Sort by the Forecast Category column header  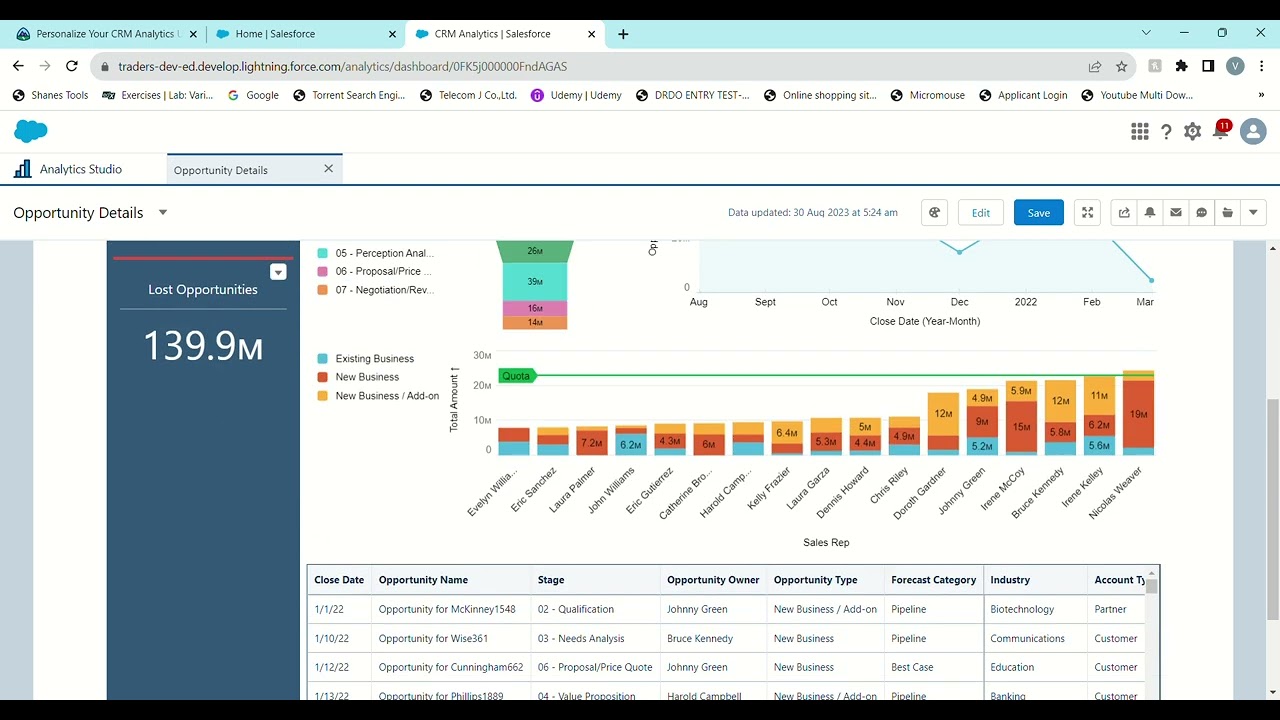(x=933, y=580)
